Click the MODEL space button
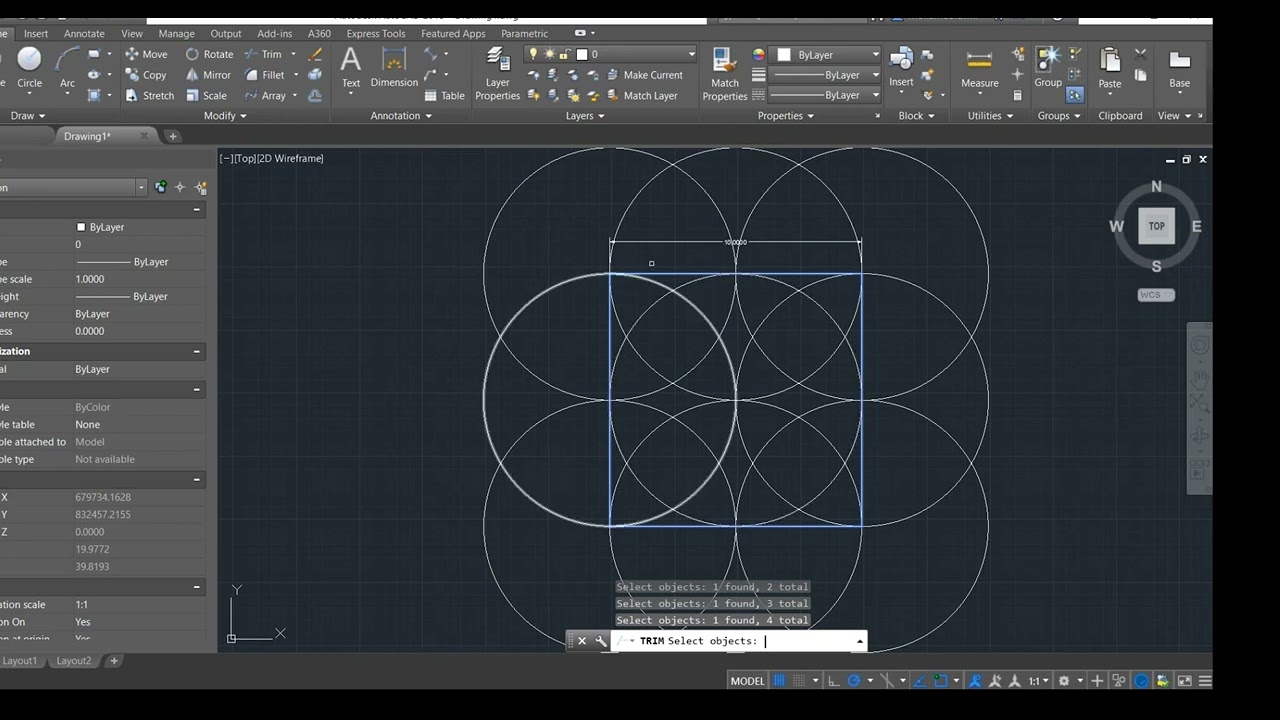 tap(747, 681)
